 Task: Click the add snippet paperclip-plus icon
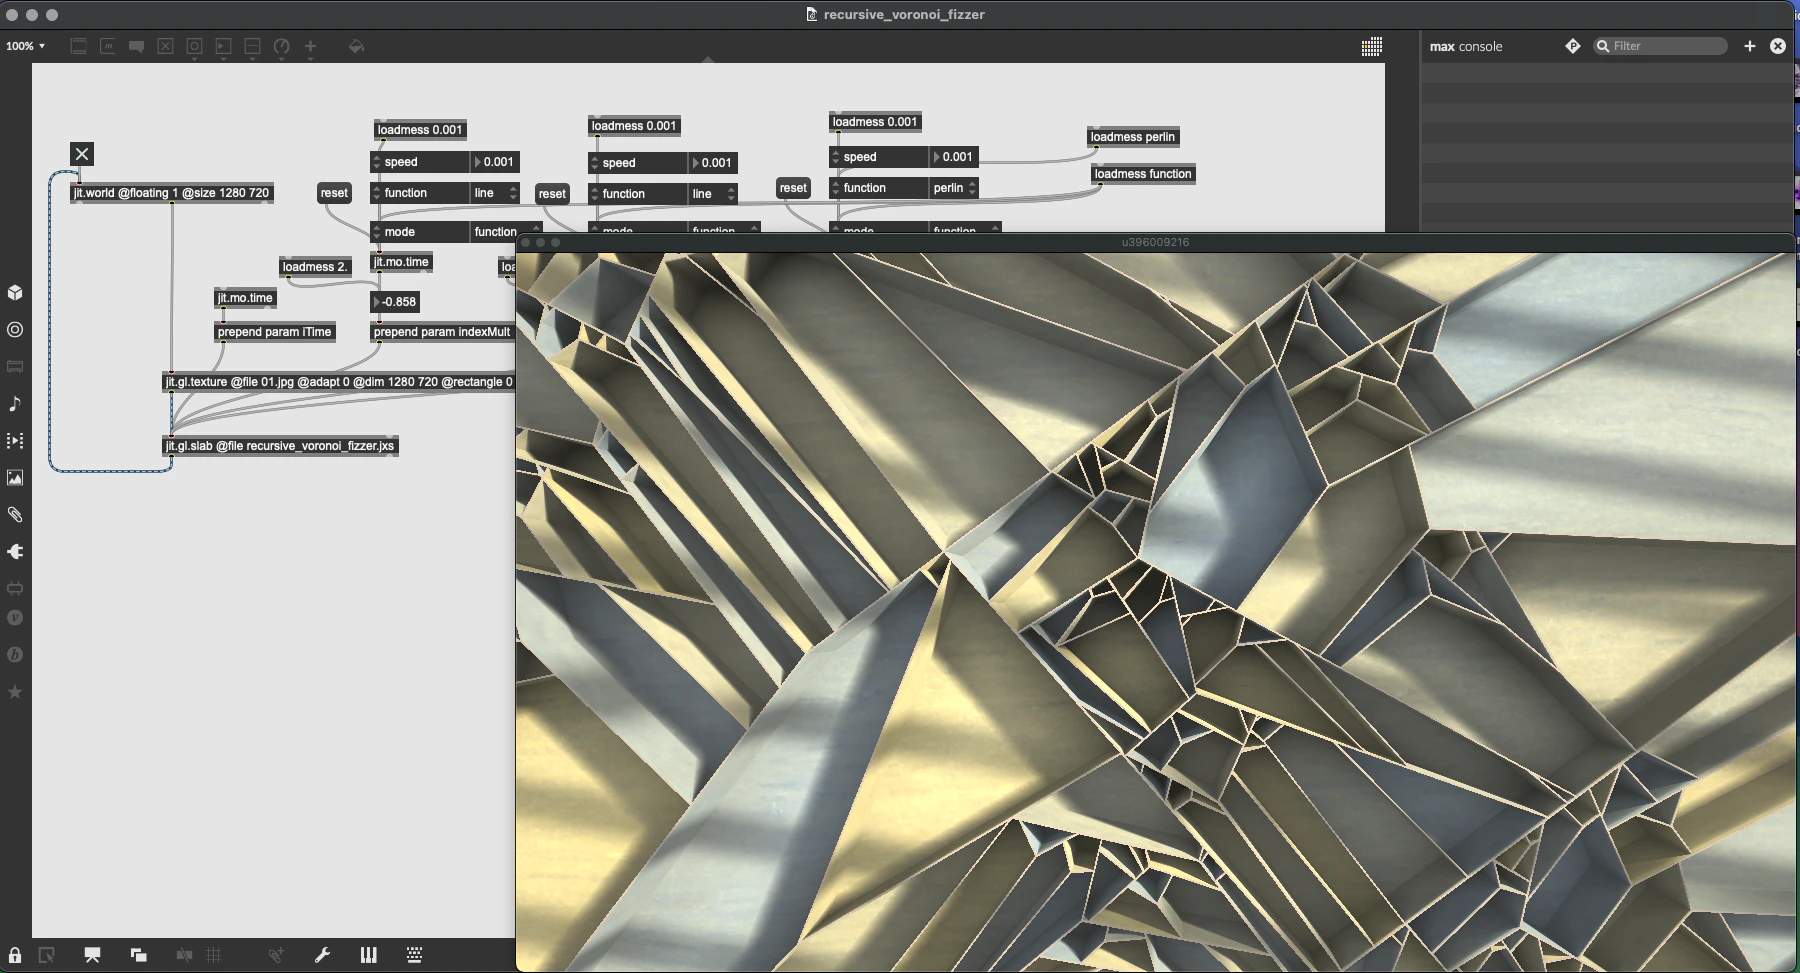coord(276,955)
